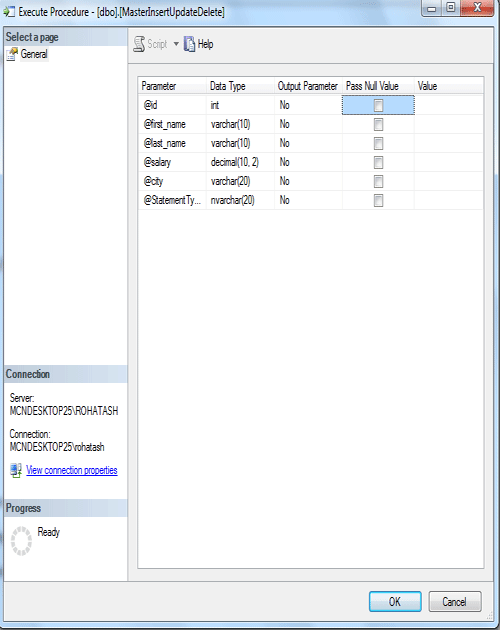Viewport: 500px width, 630px height.
Task: Toggle Pass Null Value for @first_name
Action: pyautogui.click(x=378, y=125)
